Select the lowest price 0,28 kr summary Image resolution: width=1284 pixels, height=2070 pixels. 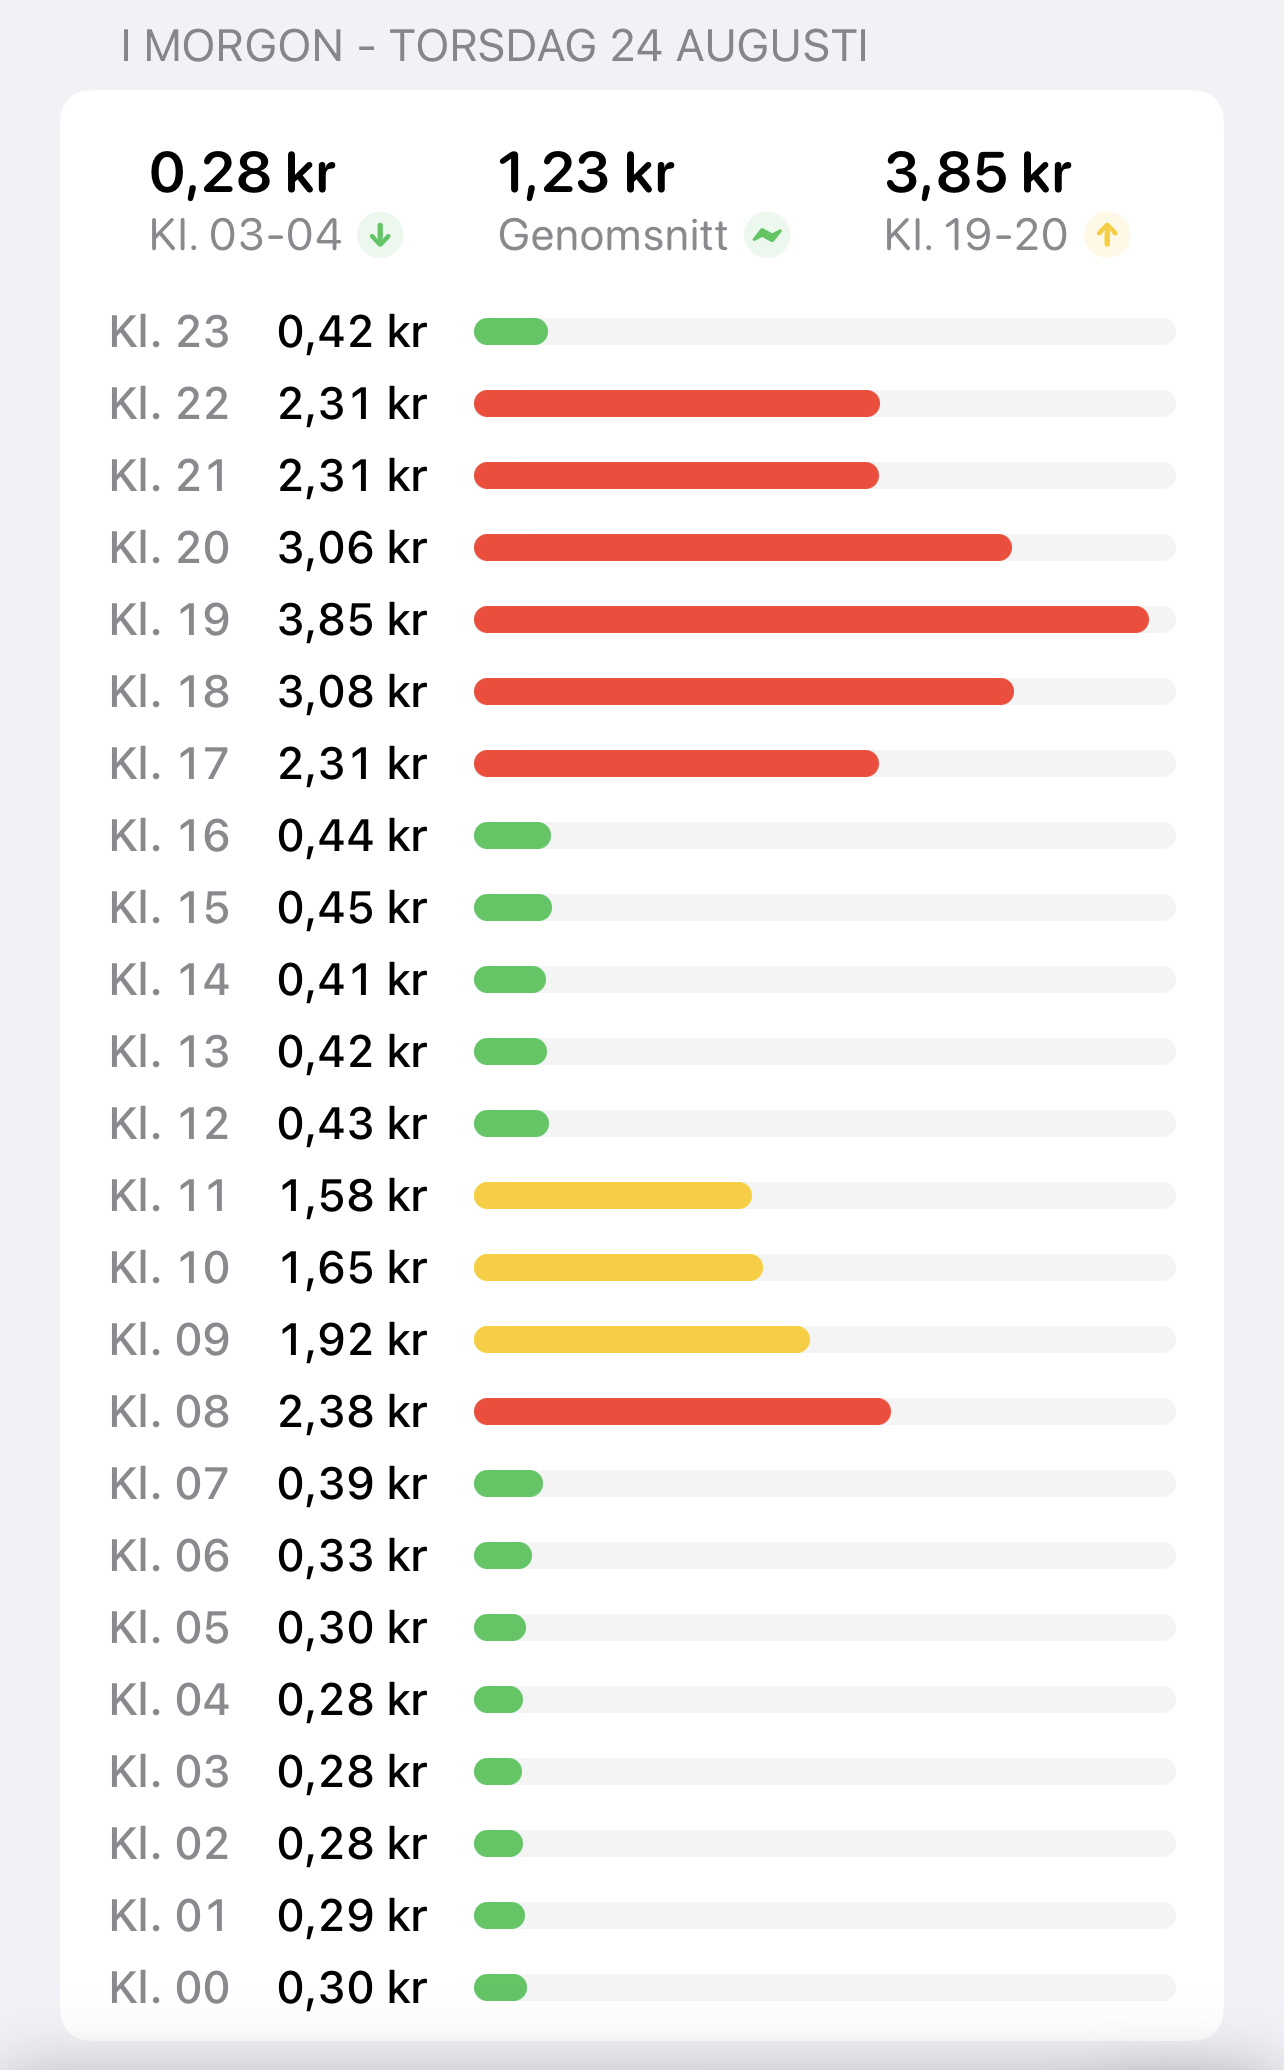tap(276, 201)
